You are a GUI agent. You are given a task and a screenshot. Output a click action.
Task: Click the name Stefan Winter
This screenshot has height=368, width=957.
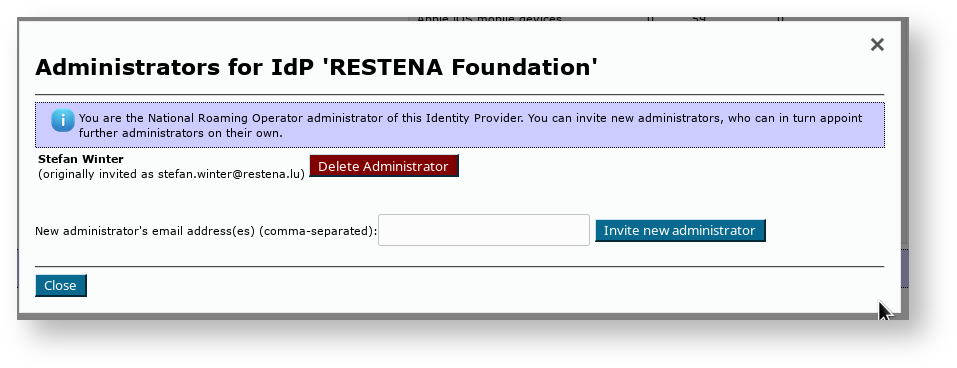point(81,159)
